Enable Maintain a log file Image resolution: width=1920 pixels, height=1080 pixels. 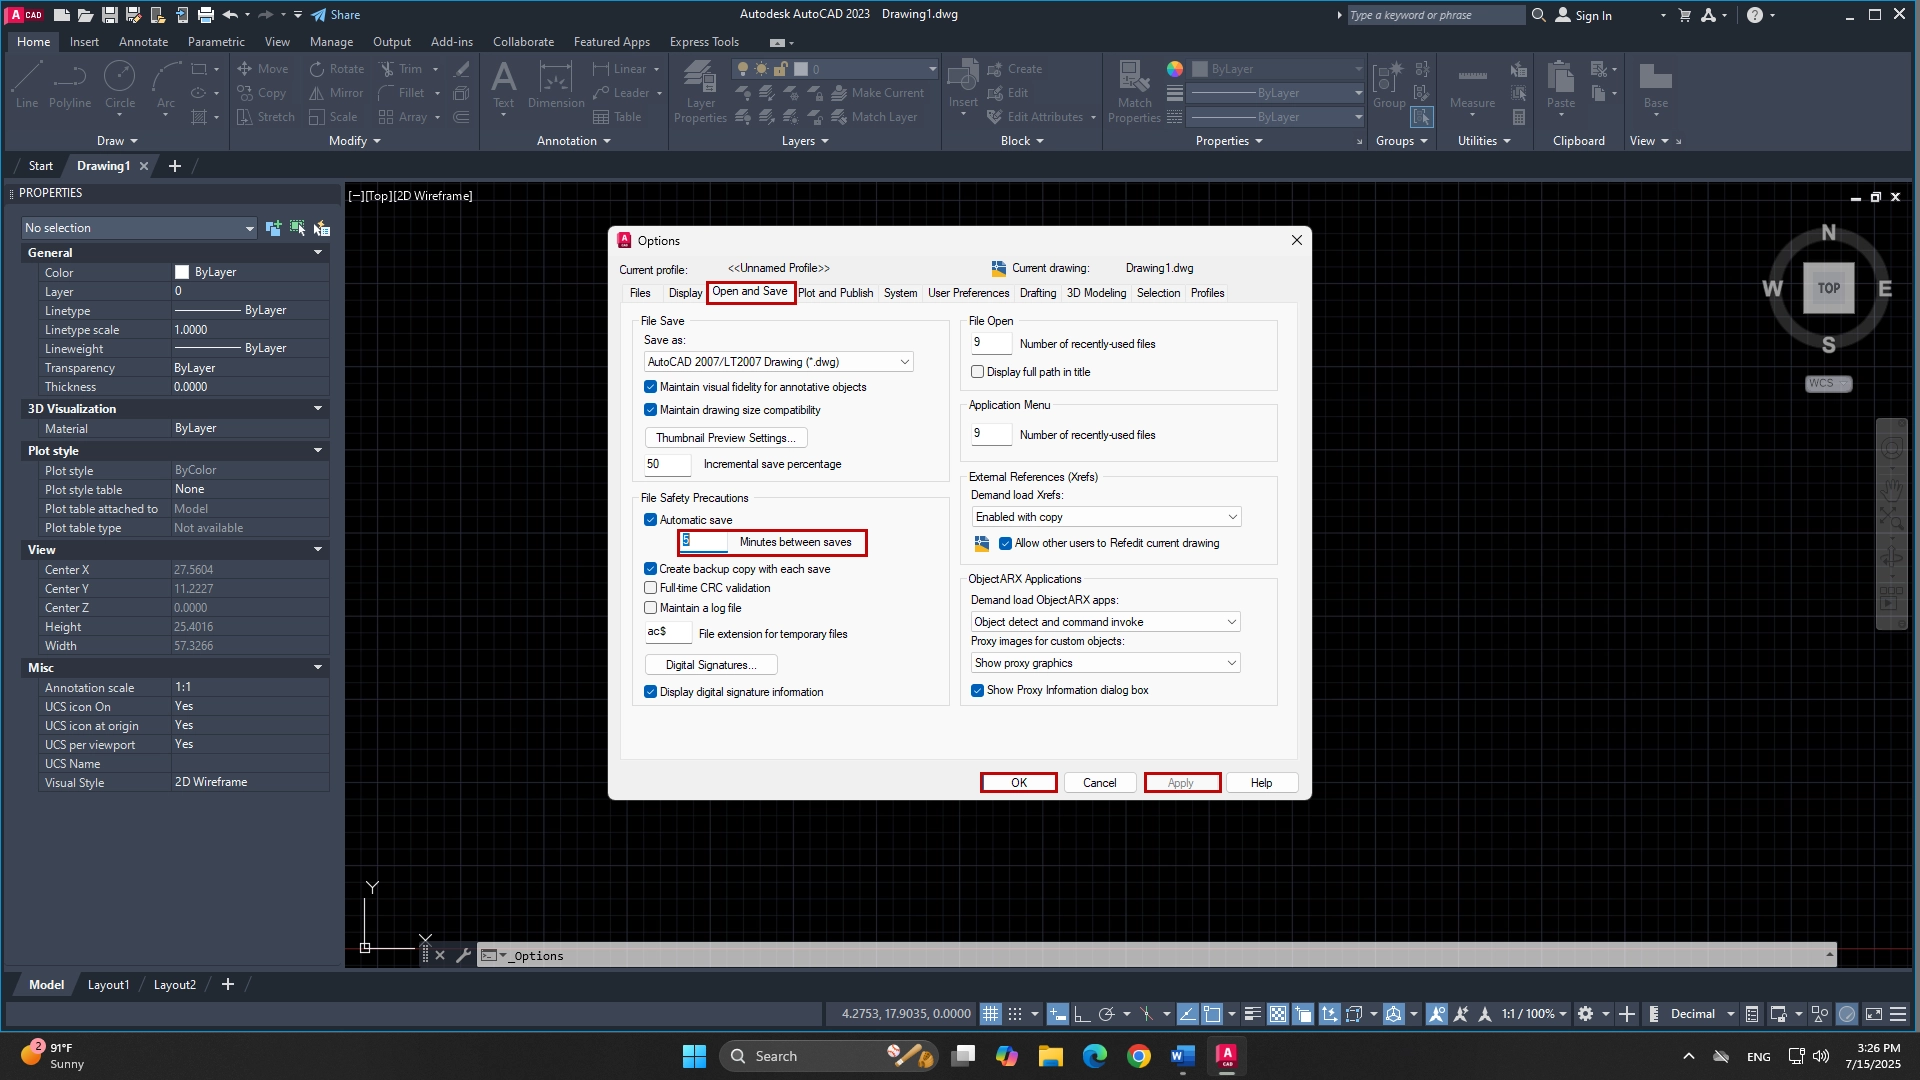[651, 608]
